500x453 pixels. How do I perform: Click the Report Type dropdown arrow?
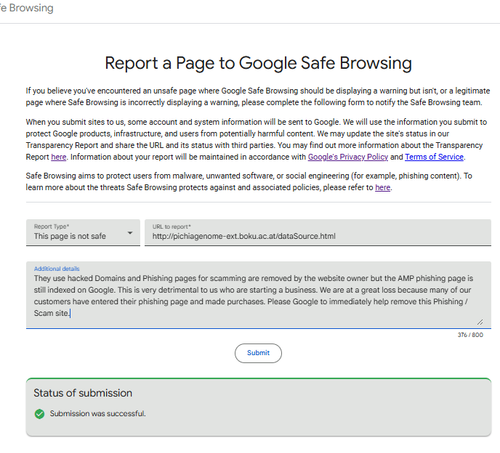(130, 233)
